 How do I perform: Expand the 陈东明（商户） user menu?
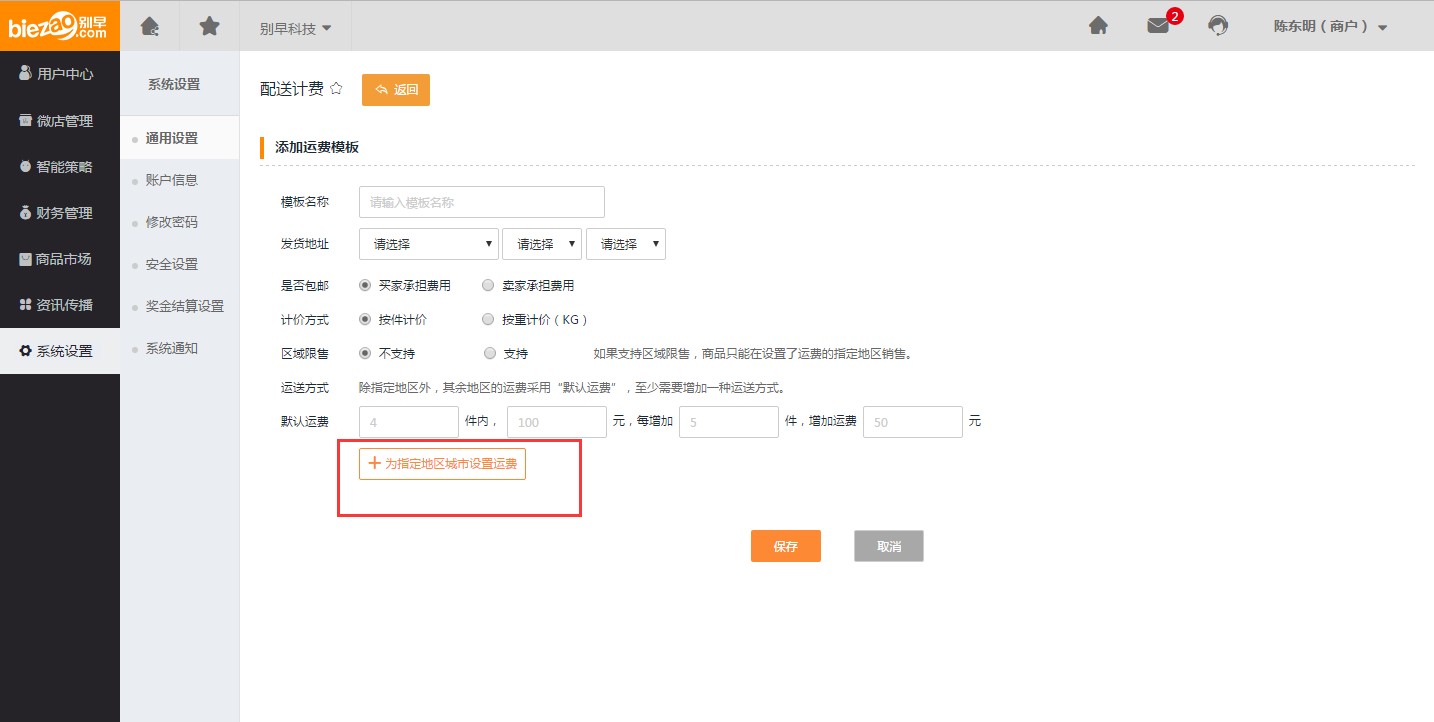click(1330, 27)
